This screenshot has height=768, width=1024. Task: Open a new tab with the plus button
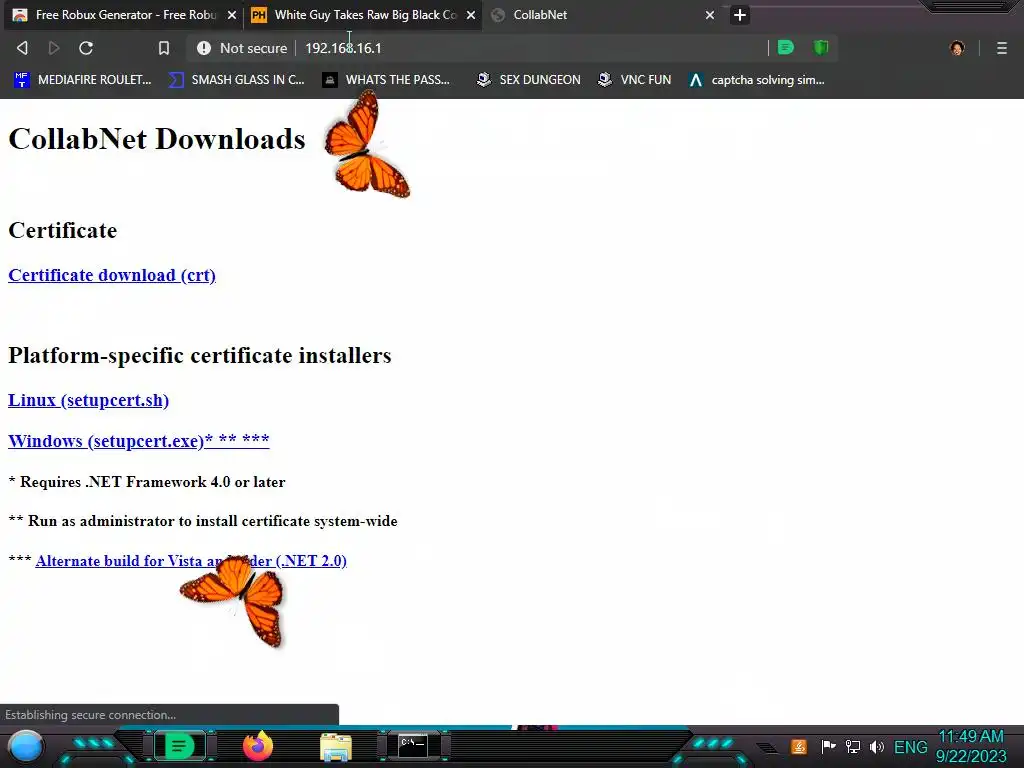coord(740,15)
